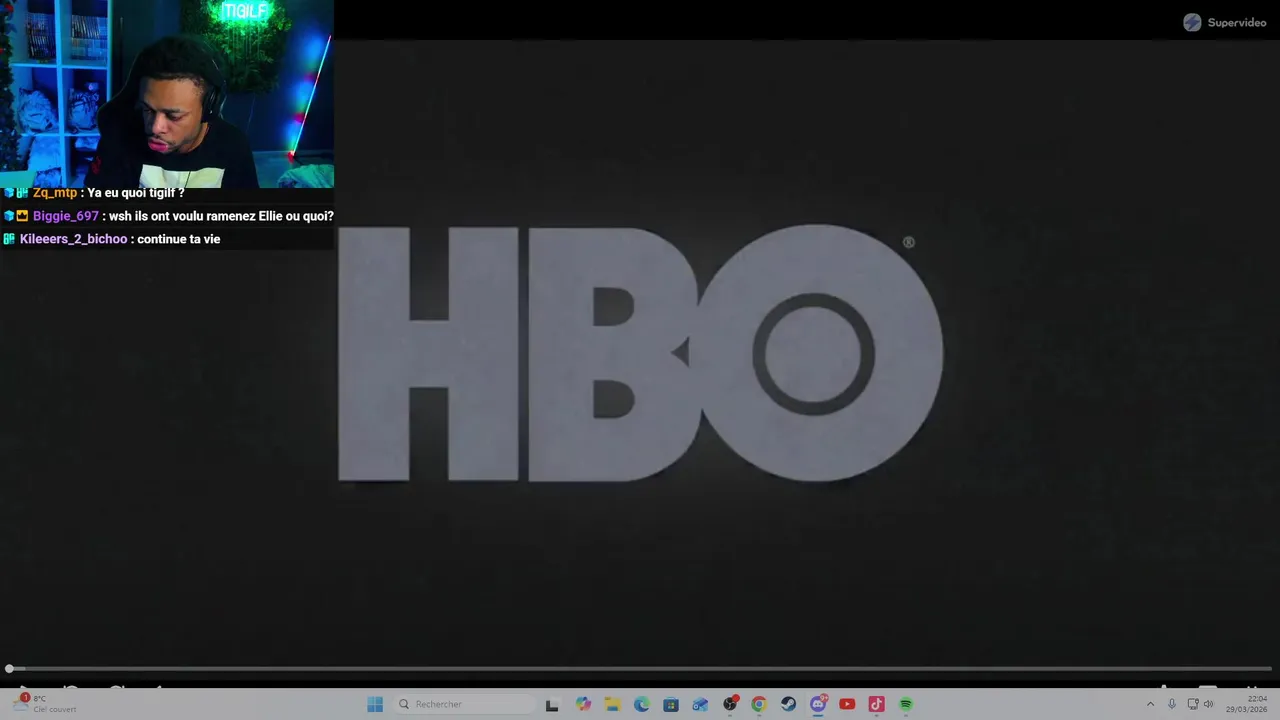This screenshot has width=1280, height=720.
Task: Open the Copilot taskbar icon
Action: tap(583, 704)
